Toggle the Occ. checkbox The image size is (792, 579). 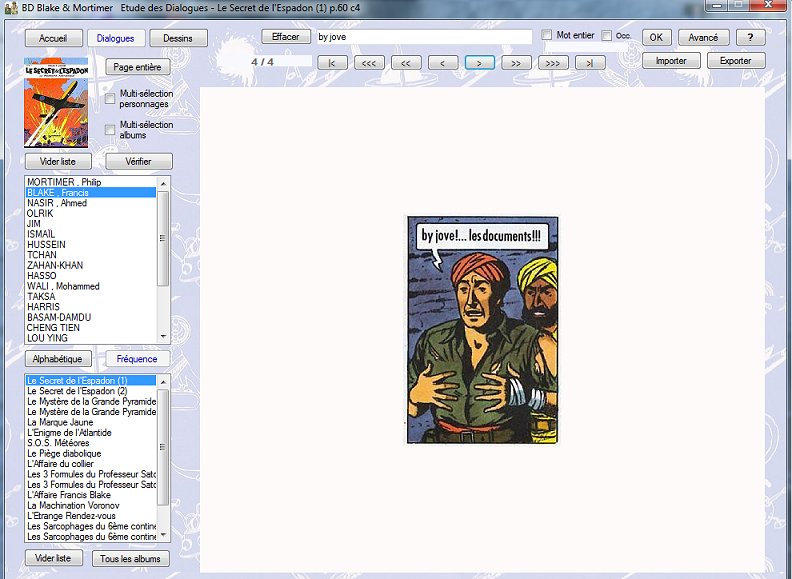coord(607,35)
